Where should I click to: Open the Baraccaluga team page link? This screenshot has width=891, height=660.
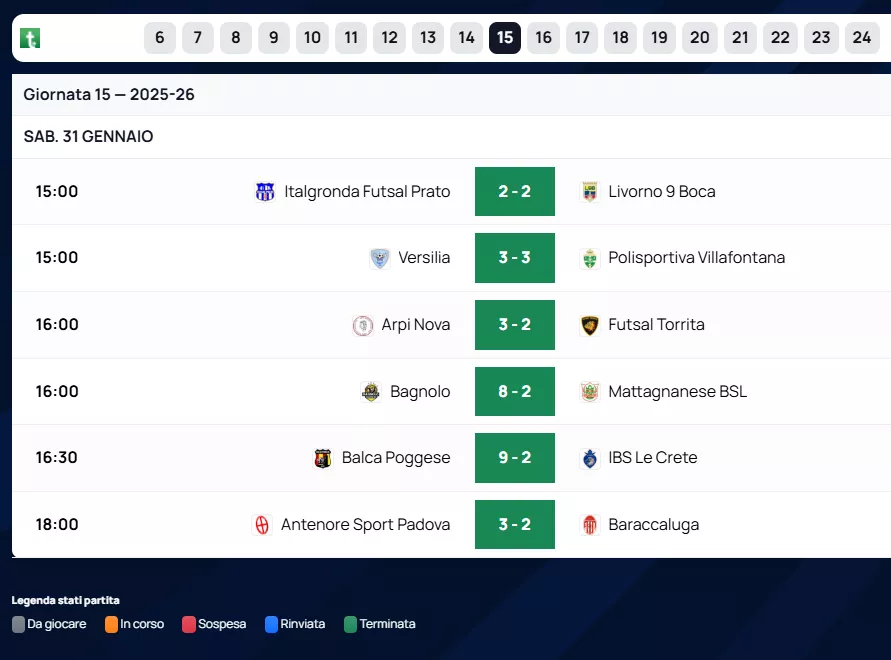tap(653, 525)
